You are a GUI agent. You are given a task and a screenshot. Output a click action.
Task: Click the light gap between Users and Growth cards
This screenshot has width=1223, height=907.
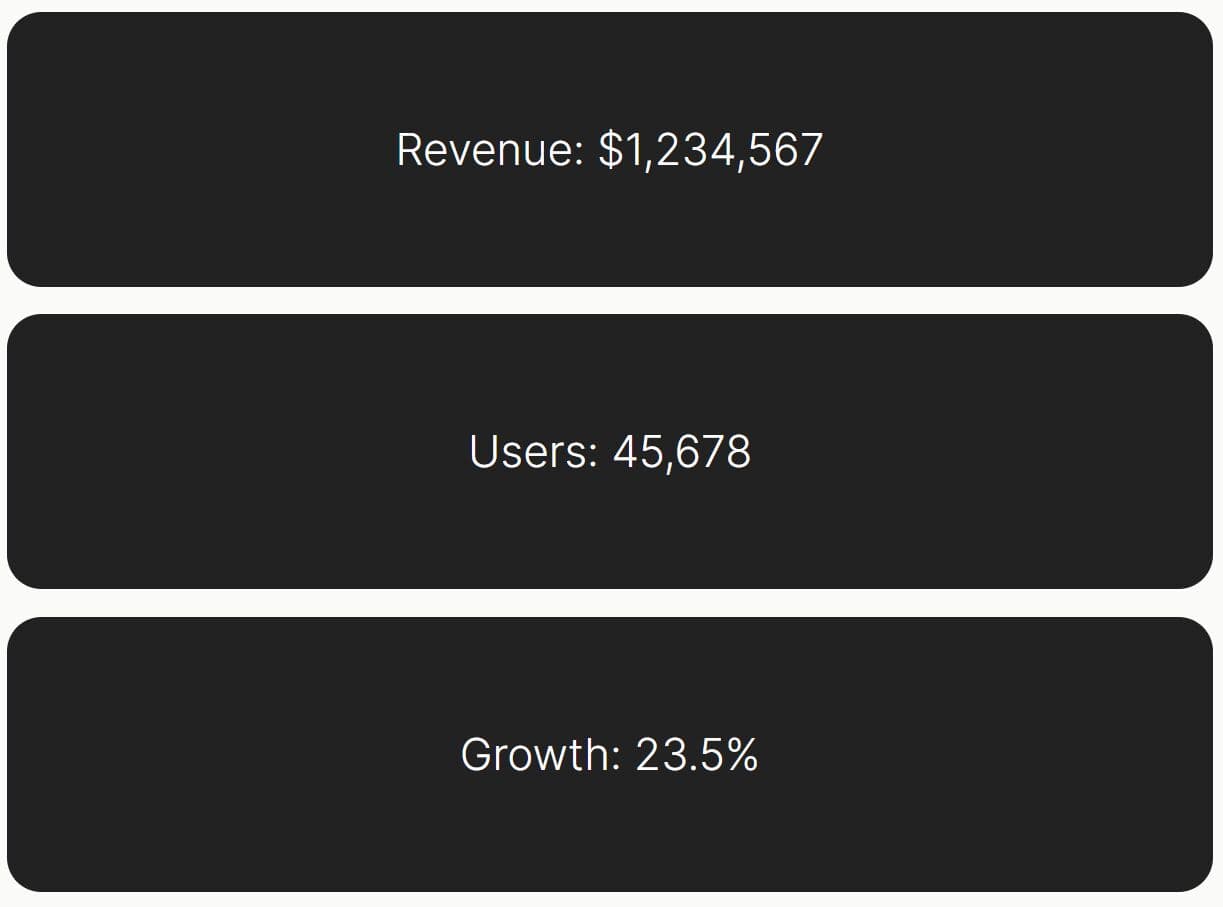pyautogui.click(x=610, y=603)
